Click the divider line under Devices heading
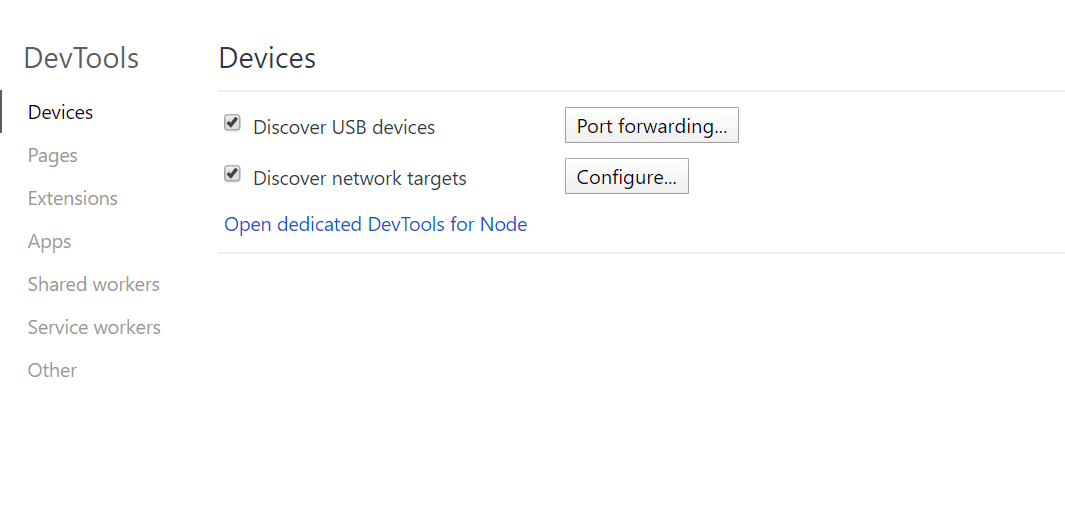 [640, 91]
